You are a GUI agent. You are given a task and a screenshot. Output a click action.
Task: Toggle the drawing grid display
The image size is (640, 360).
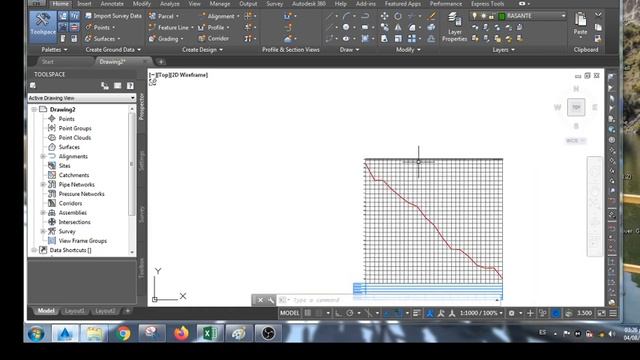[x=308, y=313]
